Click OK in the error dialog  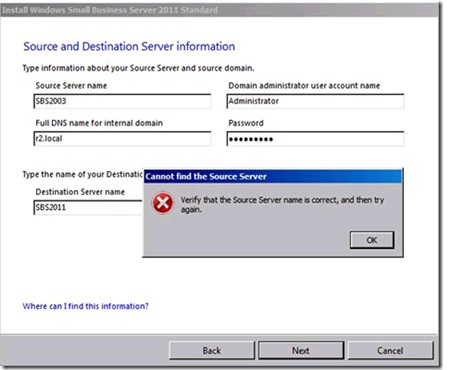click(372, 240)
